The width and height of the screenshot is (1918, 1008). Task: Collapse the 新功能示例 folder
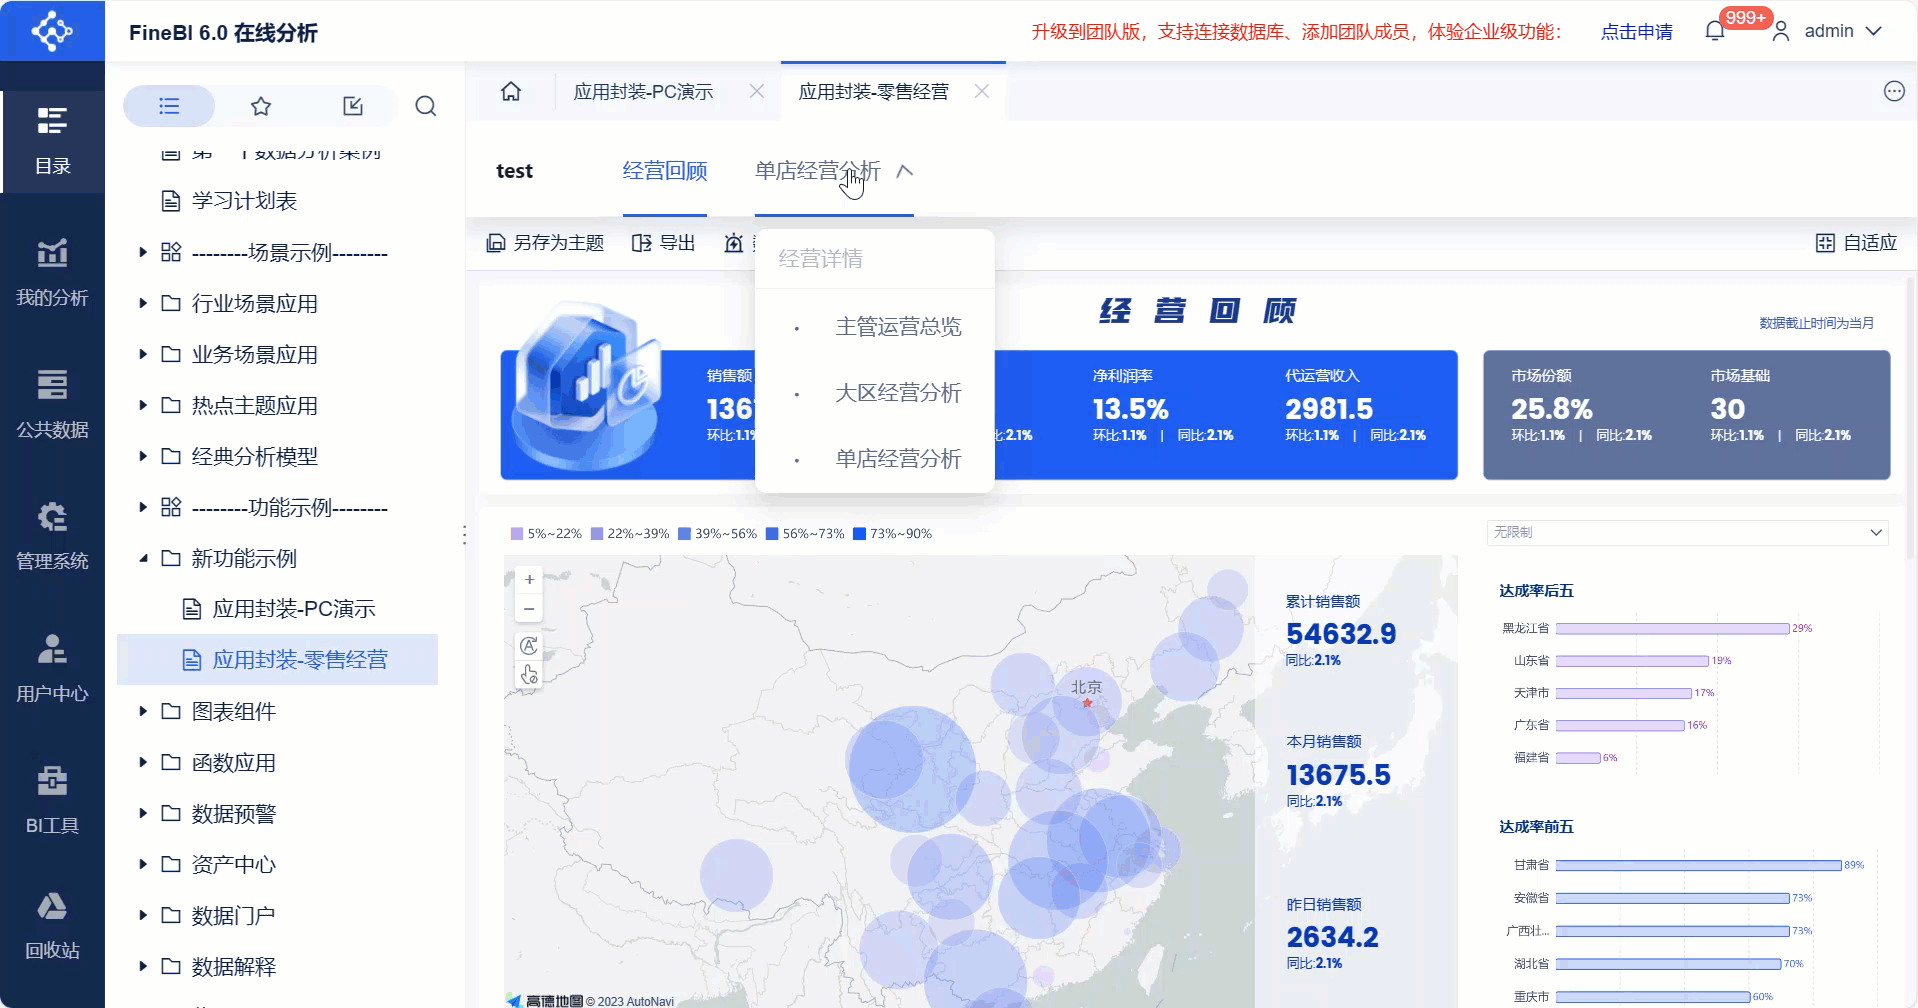pyautogui.click(x=143, y=558)
